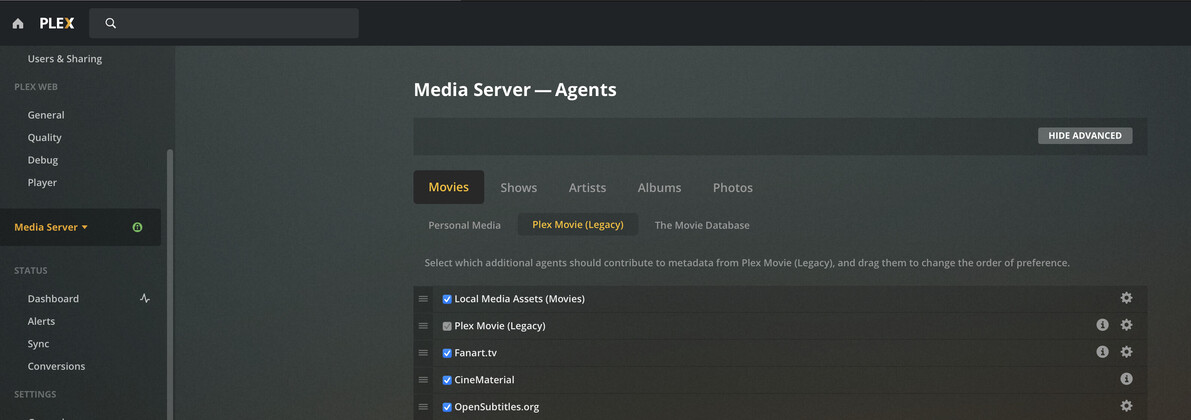
Task: Select Plex Movie (Legacy) agent tab
Action: 578,225
